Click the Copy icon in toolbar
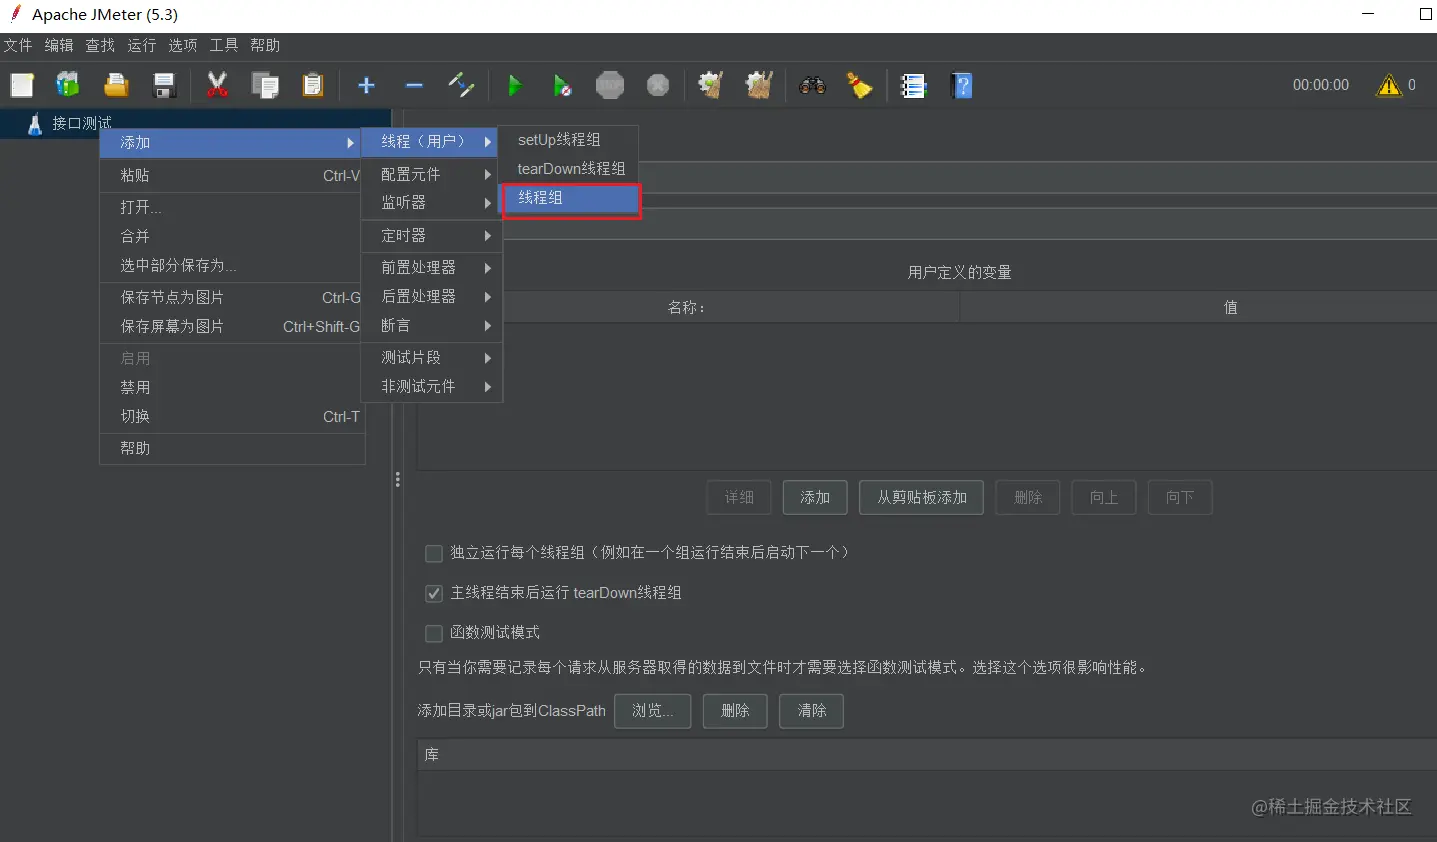 265,86
